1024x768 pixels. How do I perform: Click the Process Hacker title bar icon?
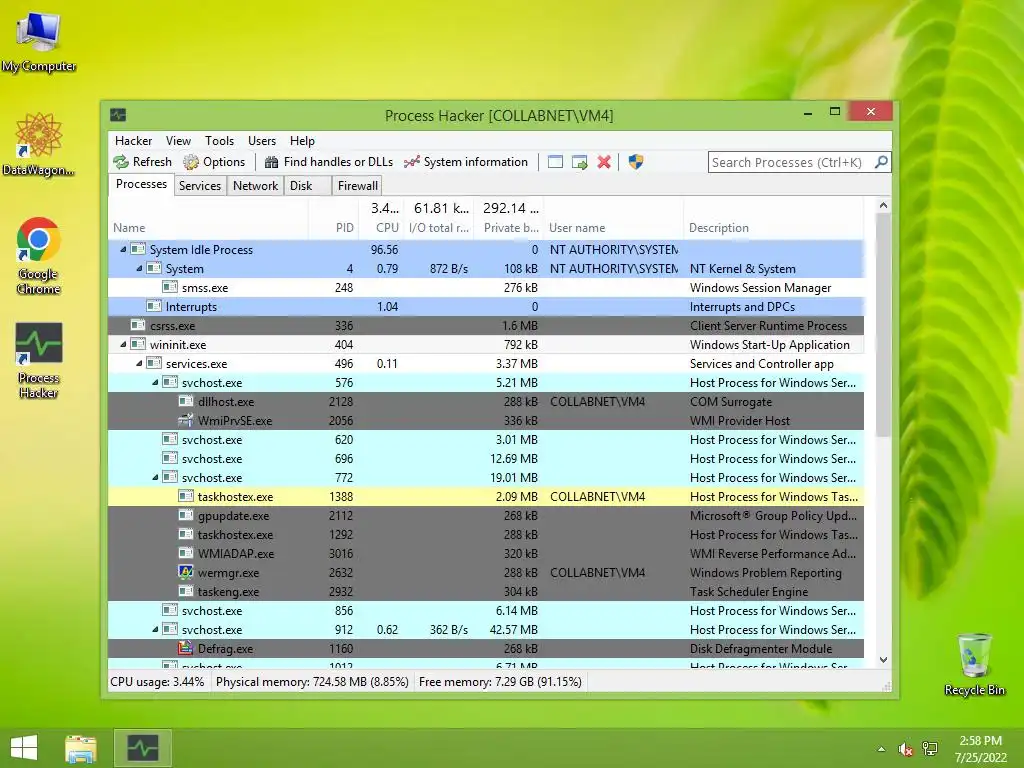point(118,115)
